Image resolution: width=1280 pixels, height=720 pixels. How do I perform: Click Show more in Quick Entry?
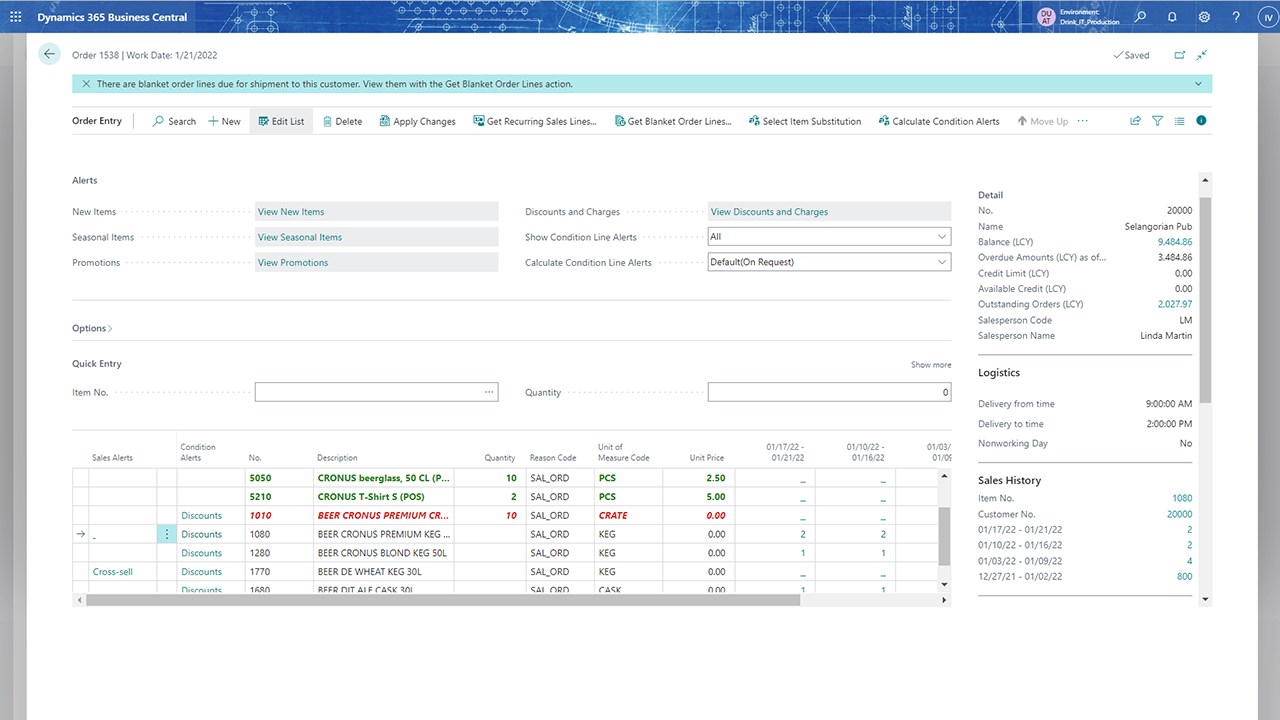[931, 365]
